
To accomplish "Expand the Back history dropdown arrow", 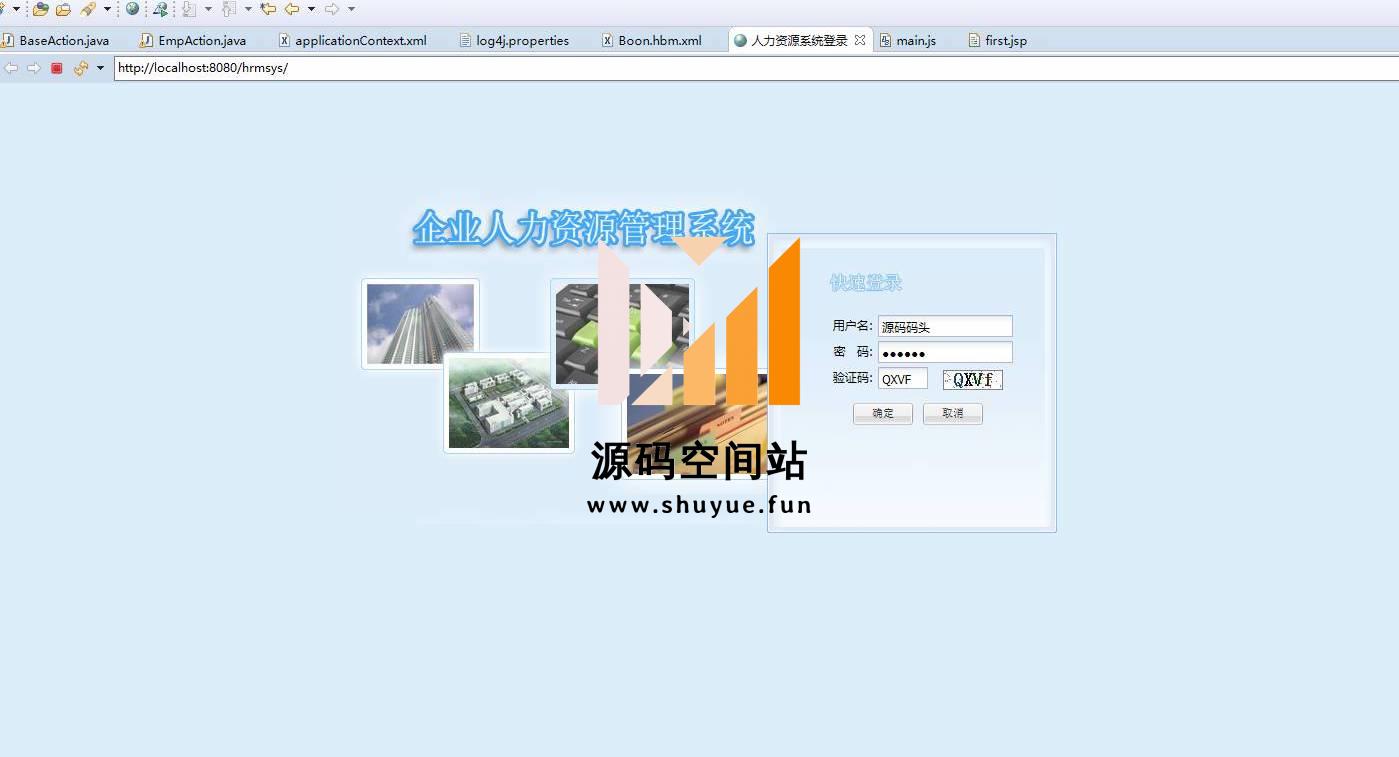I will 311,9.
